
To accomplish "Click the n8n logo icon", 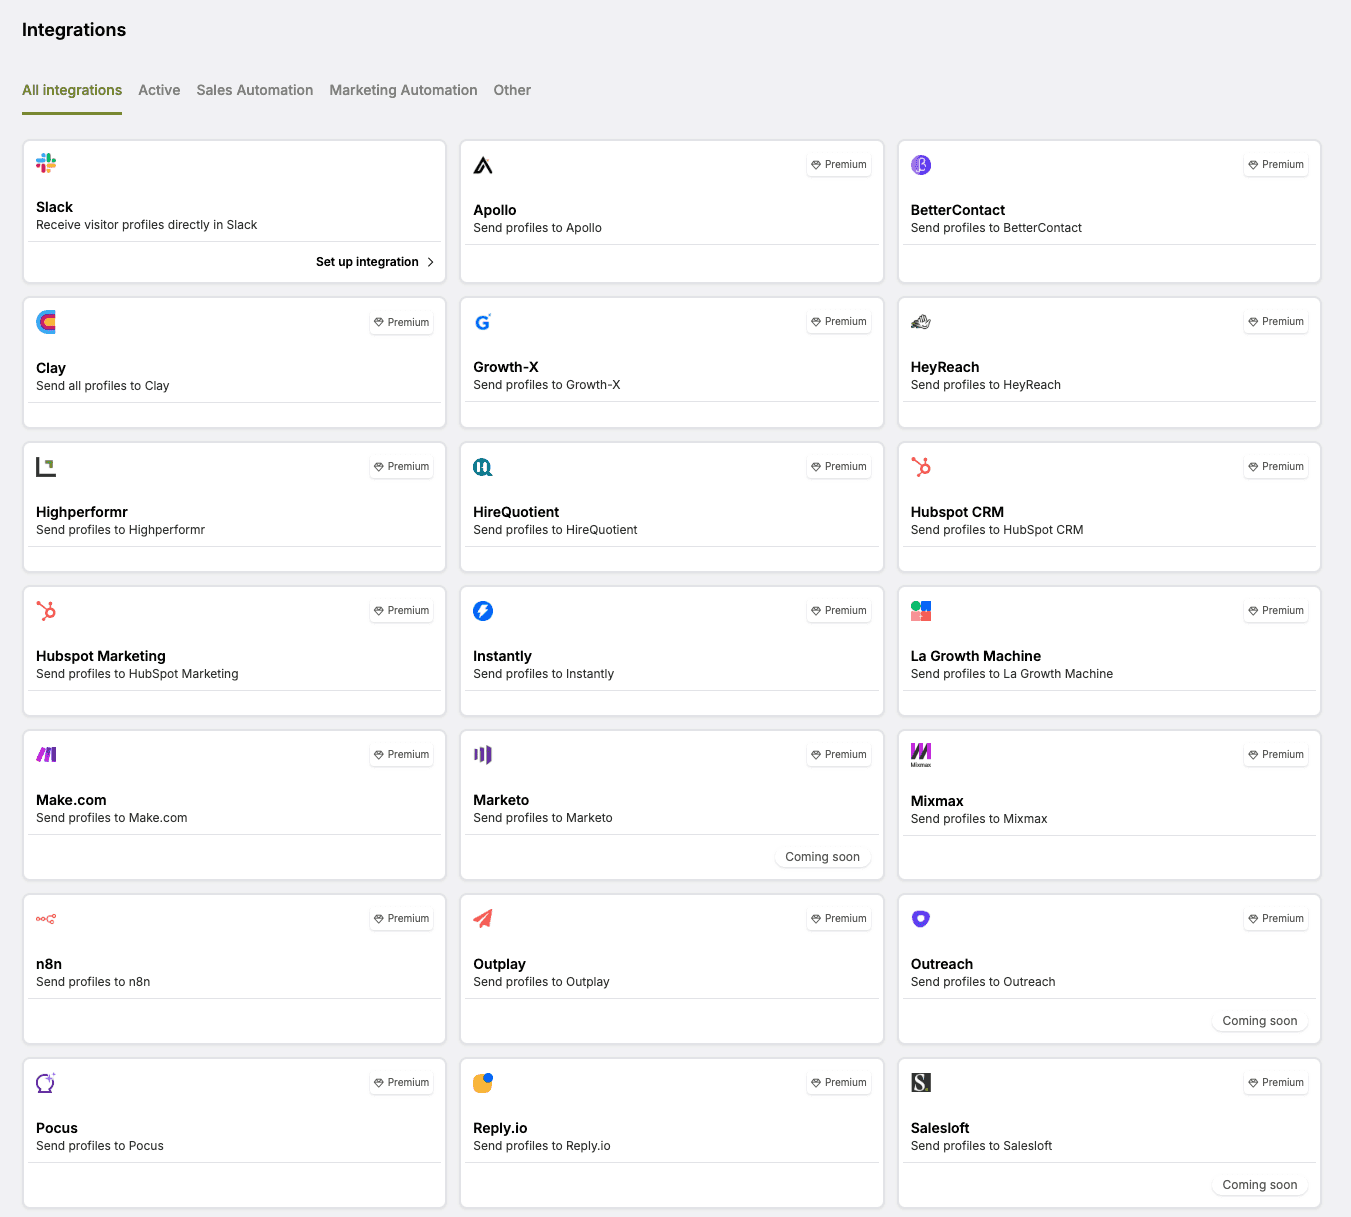I will point(46,917).
